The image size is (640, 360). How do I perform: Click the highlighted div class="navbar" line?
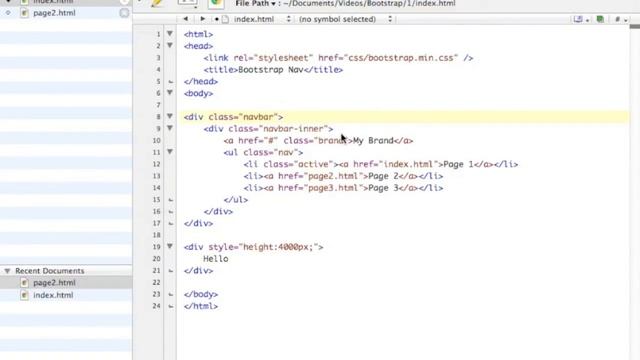[404, 117]
